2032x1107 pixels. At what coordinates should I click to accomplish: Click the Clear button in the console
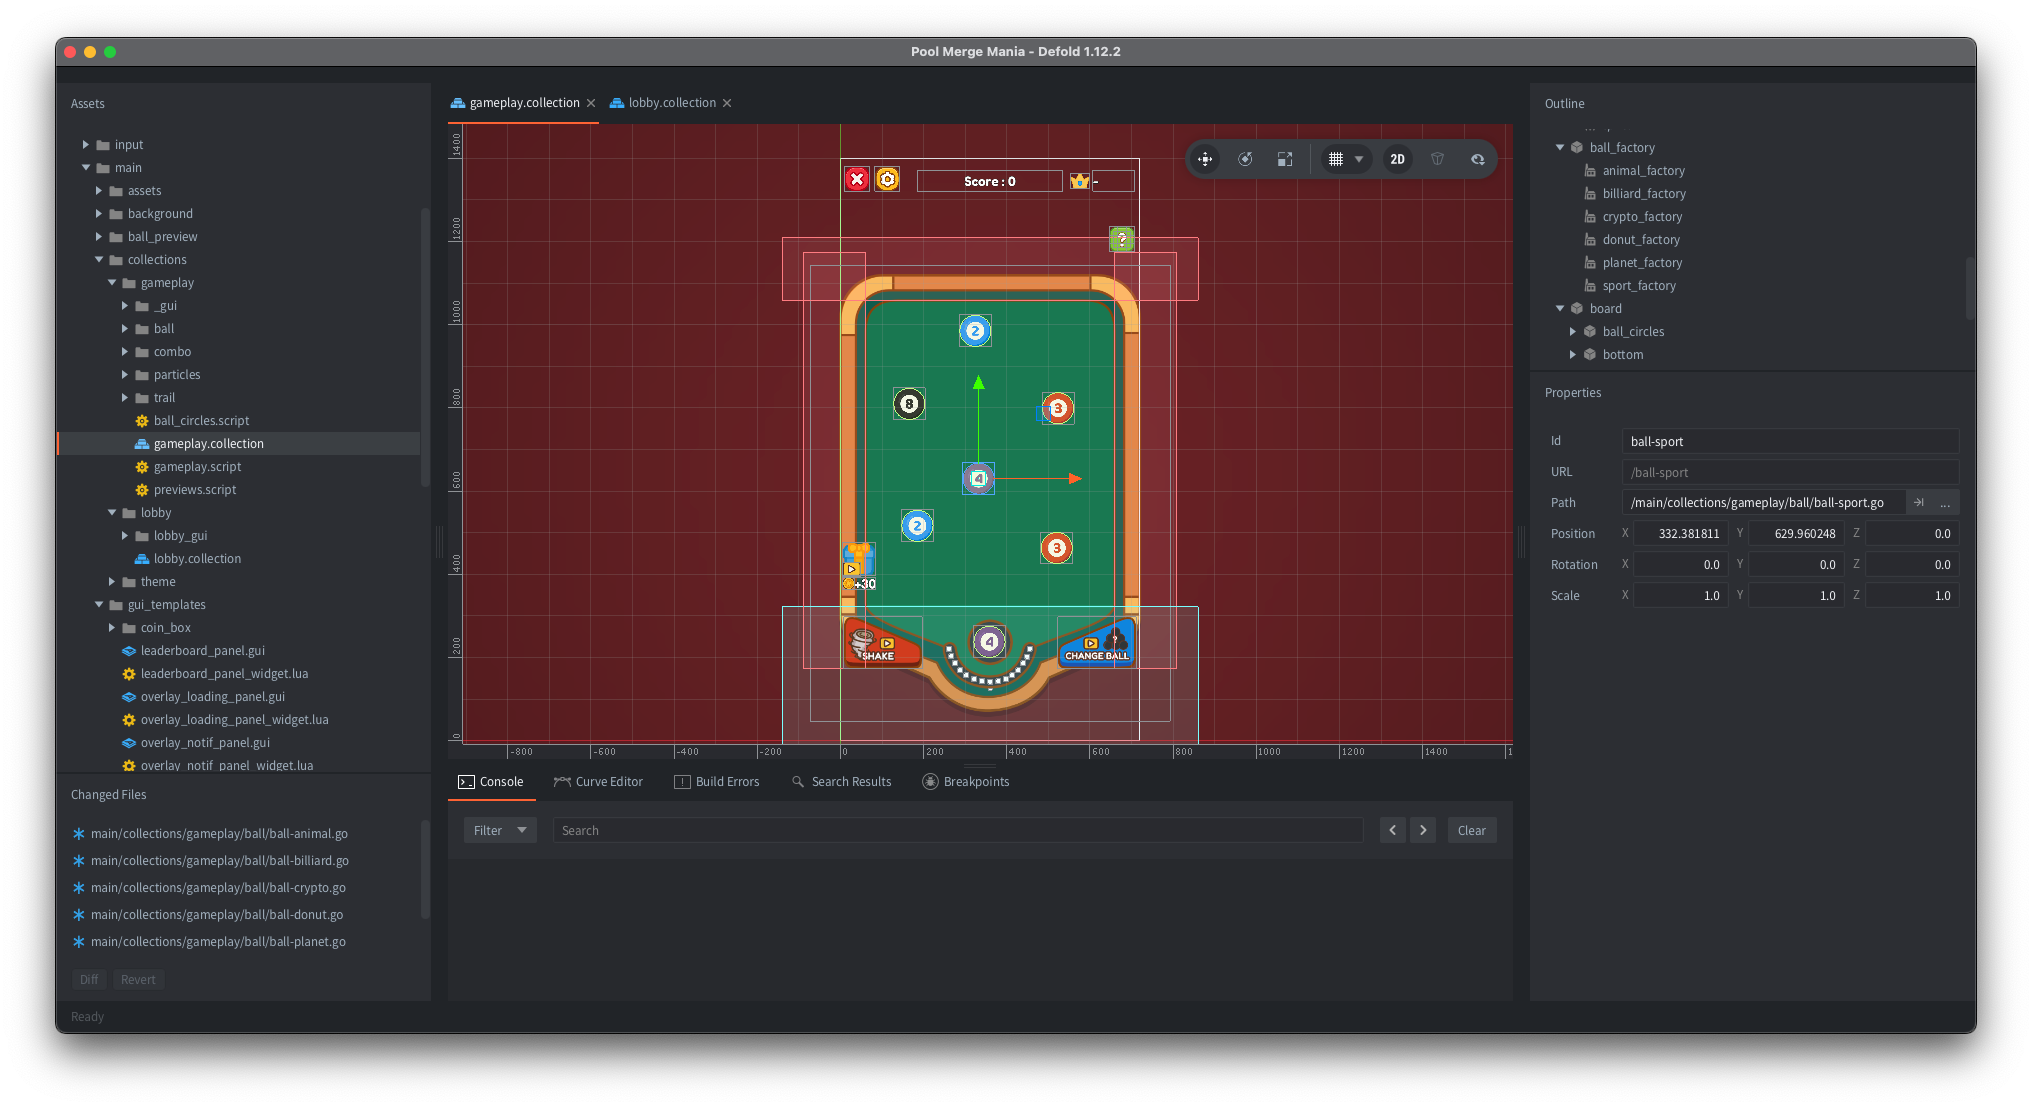(1471, 829)
